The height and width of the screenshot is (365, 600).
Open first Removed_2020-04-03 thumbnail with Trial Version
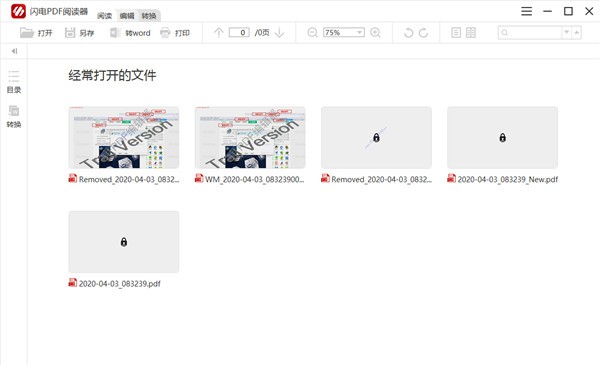(124, 137)
